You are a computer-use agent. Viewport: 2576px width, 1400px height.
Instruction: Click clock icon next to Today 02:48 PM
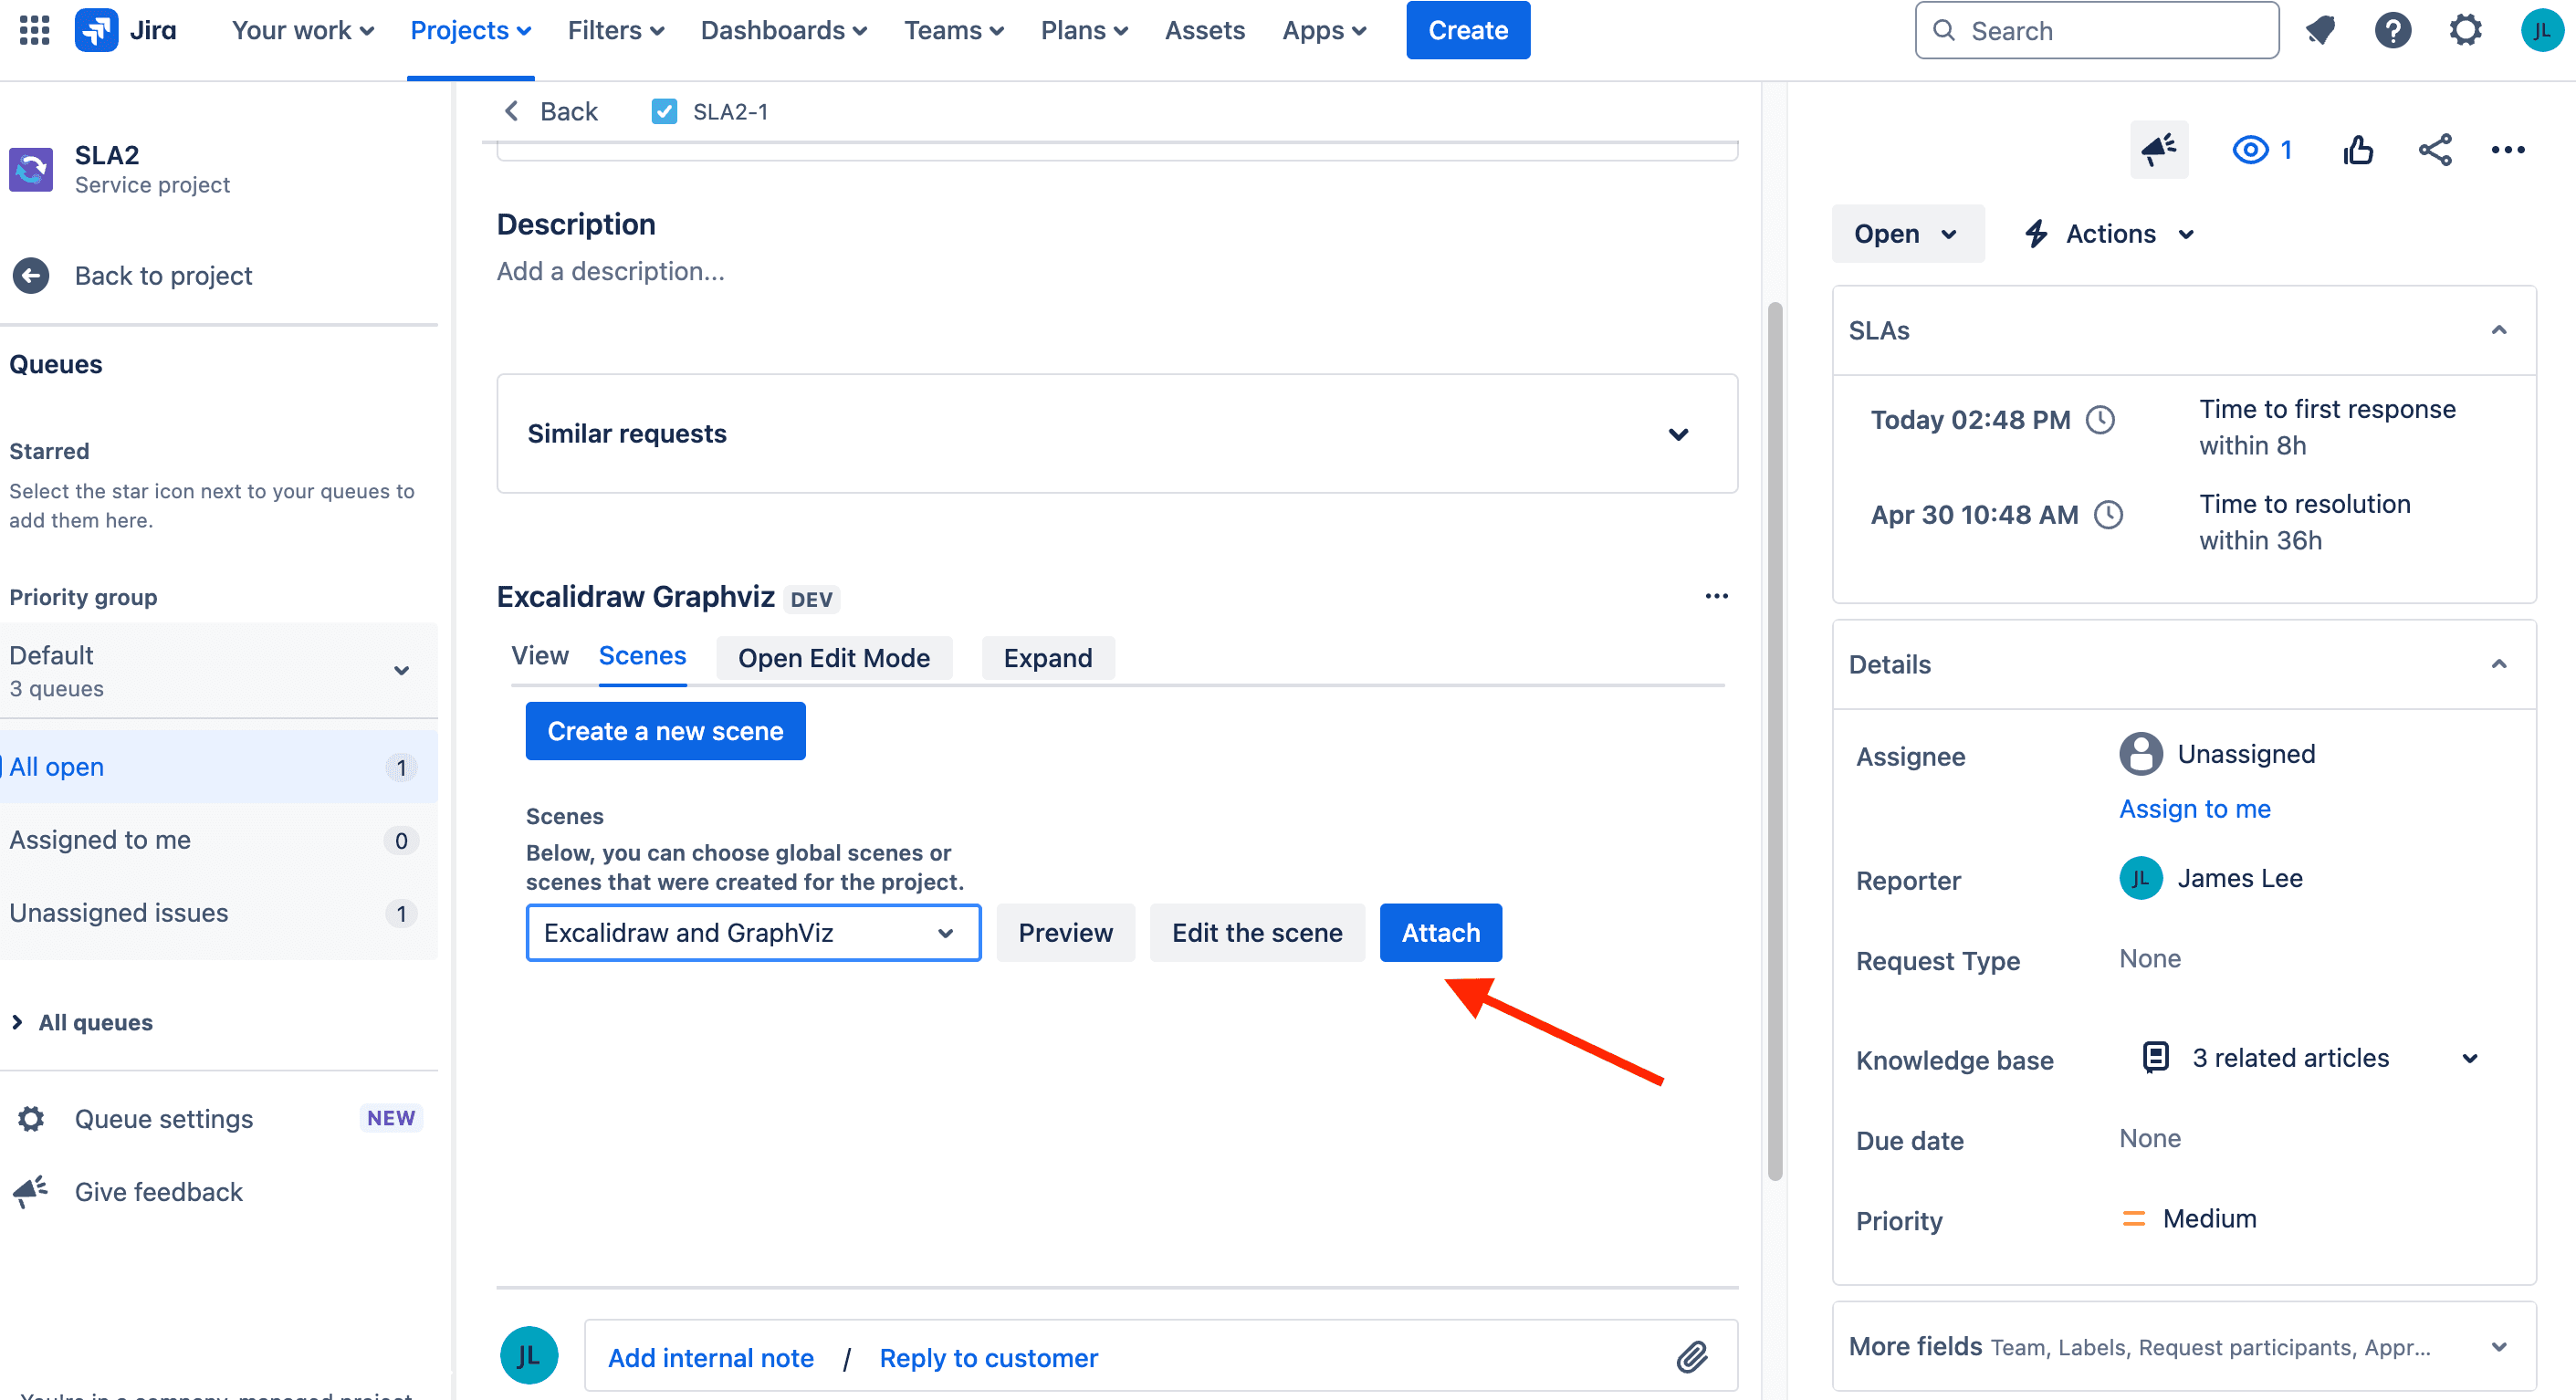click(x=2100, y=419)
